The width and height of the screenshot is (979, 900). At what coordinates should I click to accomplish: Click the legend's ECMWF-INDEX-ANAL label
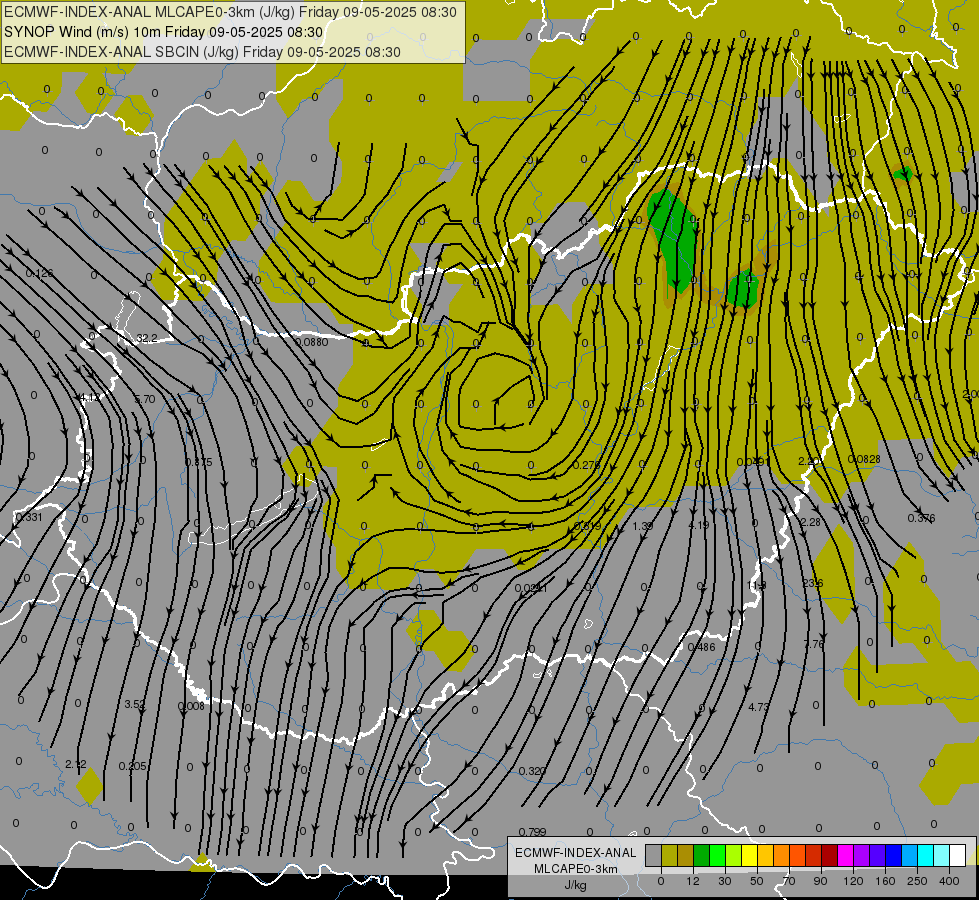[576, 853]
